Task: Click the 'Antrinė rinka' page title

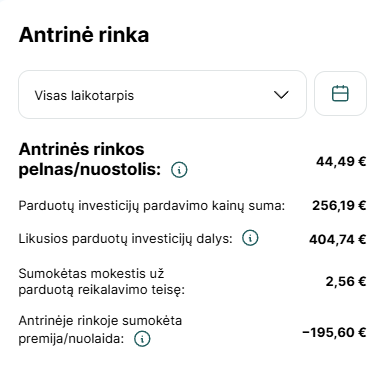Action: [x=84, y=35]
